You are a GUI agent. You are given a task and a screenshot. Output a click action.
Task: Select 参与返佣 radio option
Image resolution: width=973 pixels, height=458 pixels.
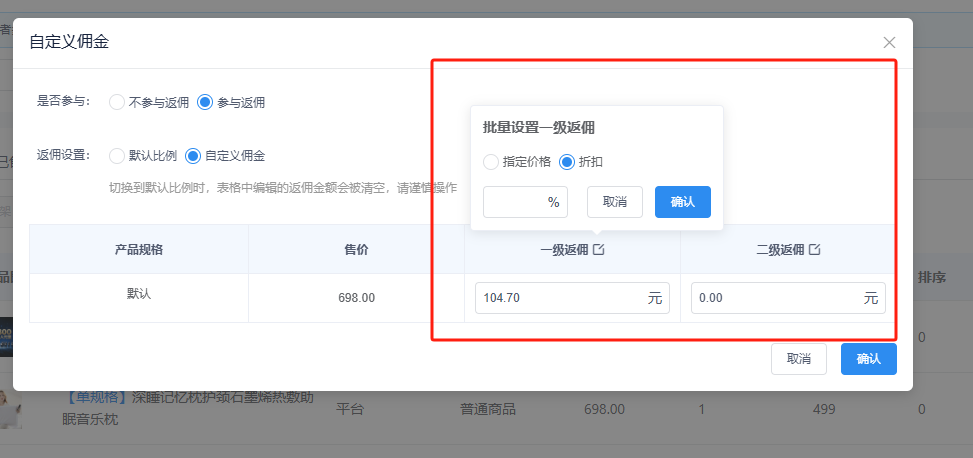(x=231, y=102)
